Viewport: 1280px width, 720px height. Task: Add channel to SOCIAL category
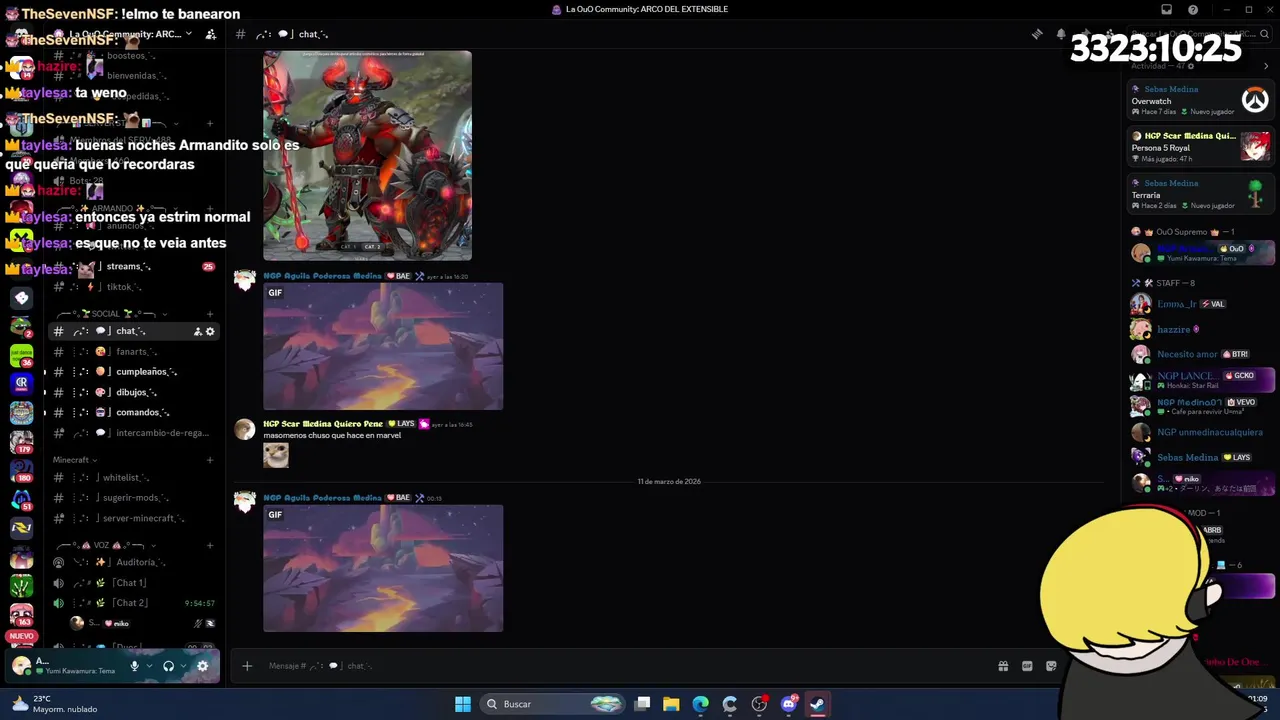[210, 314]
